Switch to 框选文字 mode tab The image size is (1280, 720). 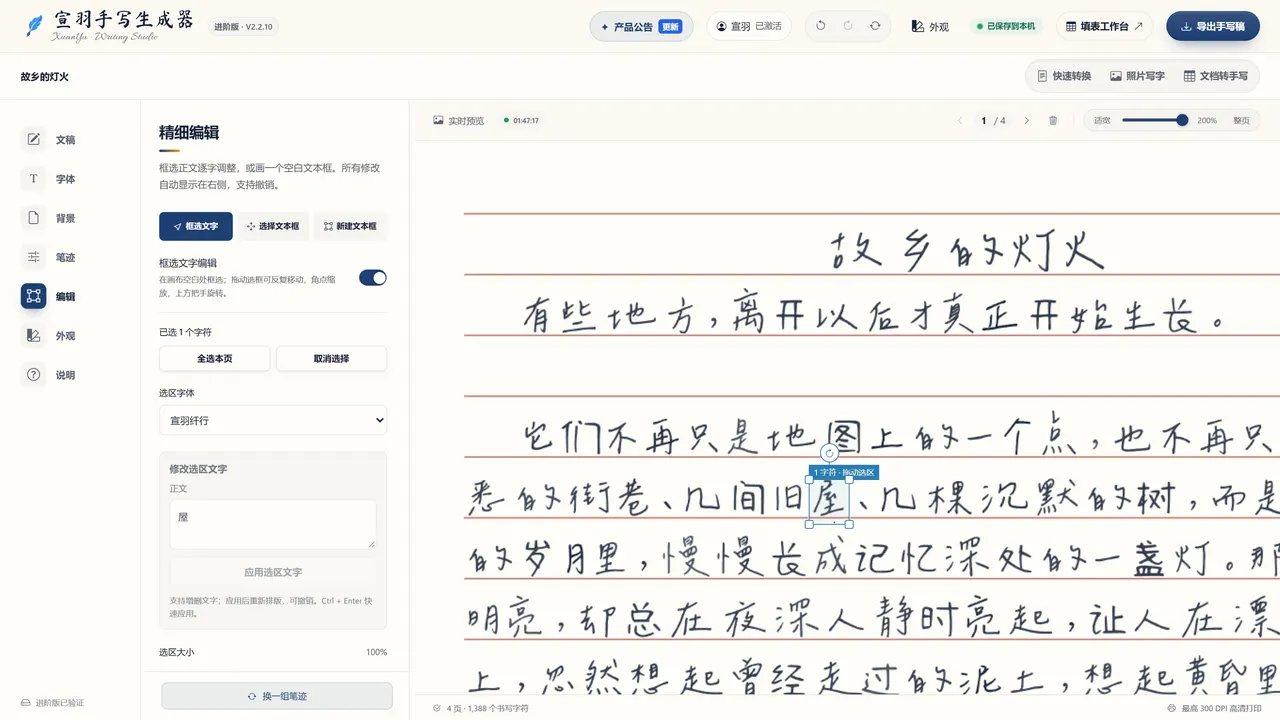[x=196, y=226]
